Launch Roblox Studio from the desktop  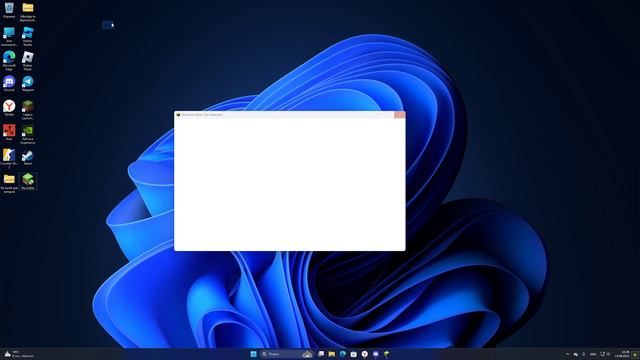(28, 36)
